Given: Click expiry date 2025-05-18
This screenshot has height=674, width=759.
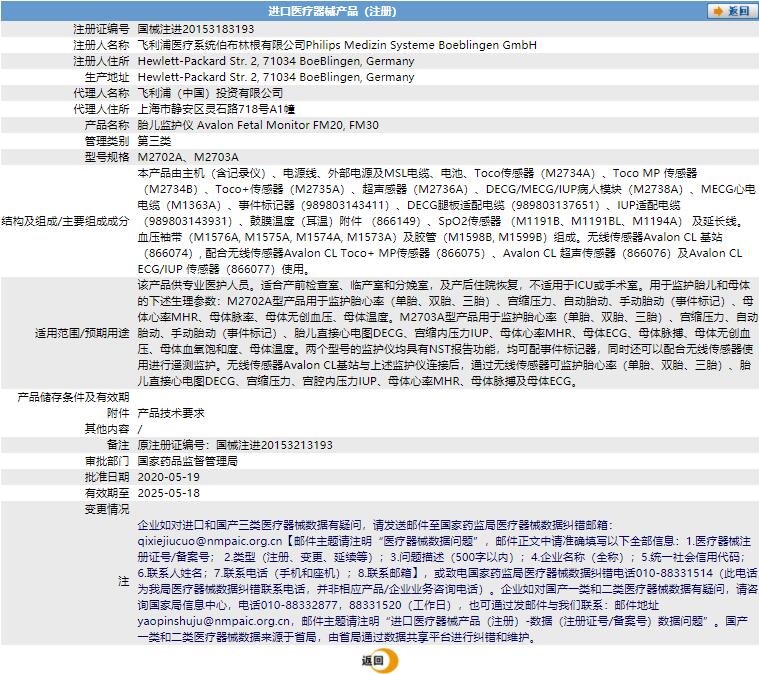Looking at the screenshot, I should coord(168,493).
